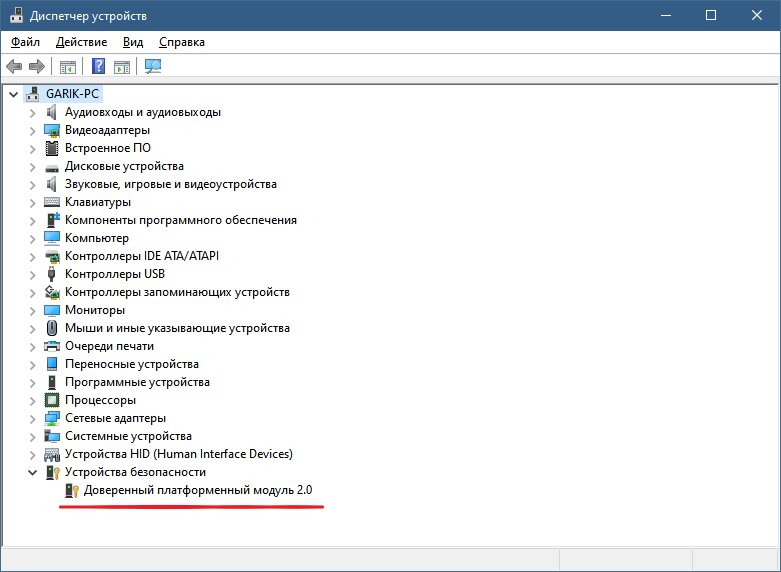
Task: Click the icon of Устройства HID
Action: 52,454
